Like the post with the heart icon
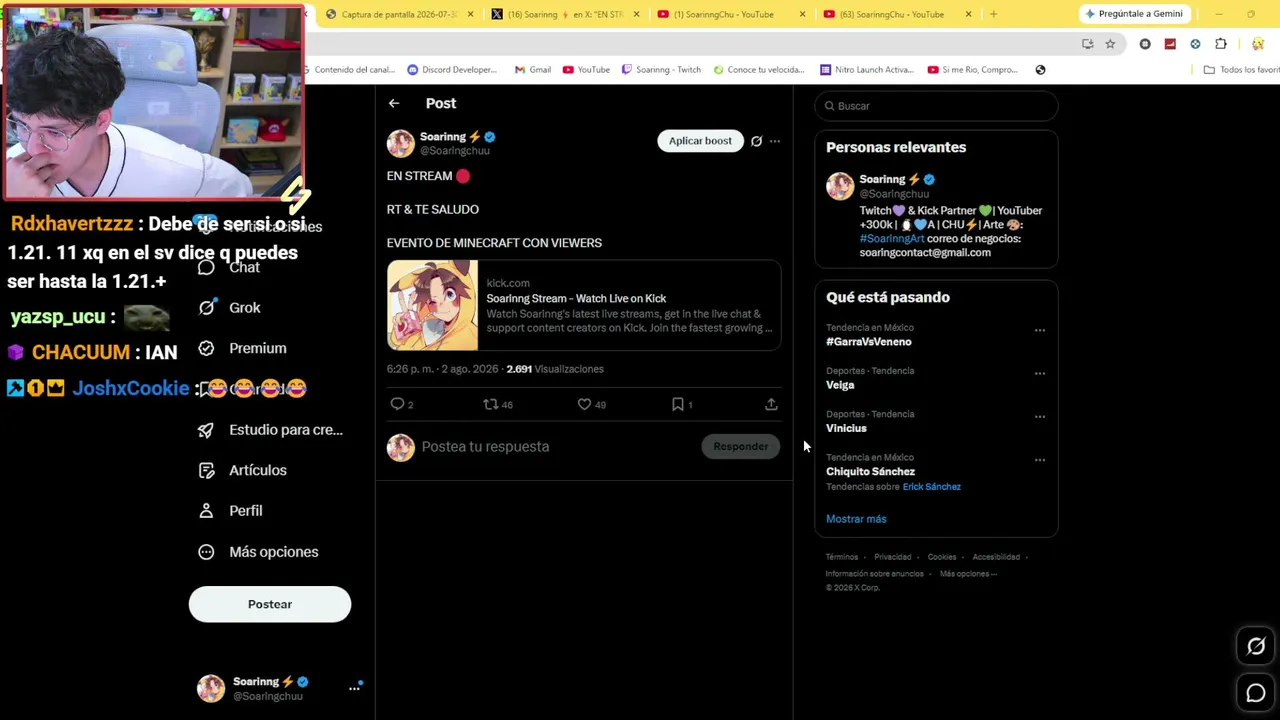1280x720 pixels. pos(584,404)
